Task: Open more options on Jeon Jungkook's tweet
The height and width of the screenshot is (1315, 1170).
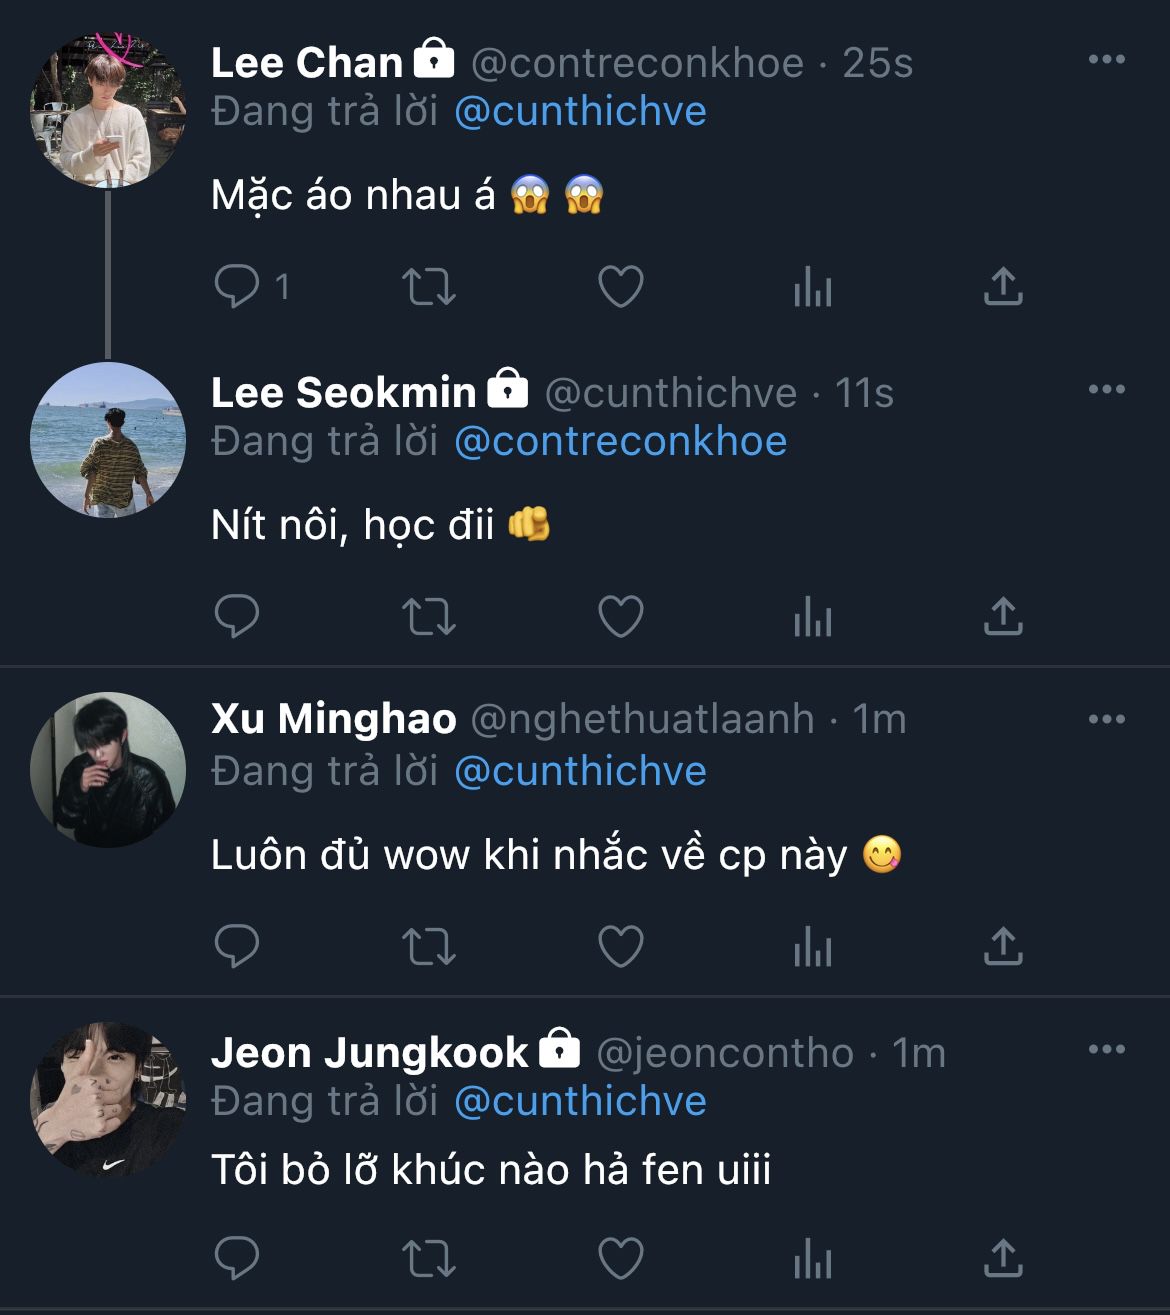Action: tap(1106, 1049)
